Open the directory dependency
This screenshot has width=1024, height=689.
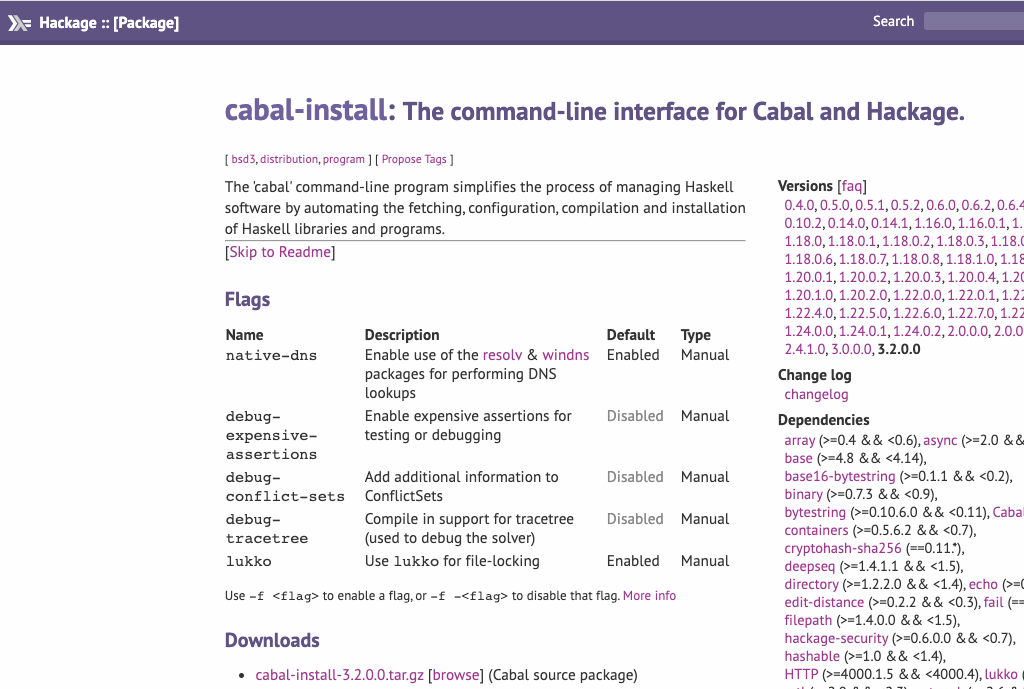pyautogui.click(x=811, y=585)
